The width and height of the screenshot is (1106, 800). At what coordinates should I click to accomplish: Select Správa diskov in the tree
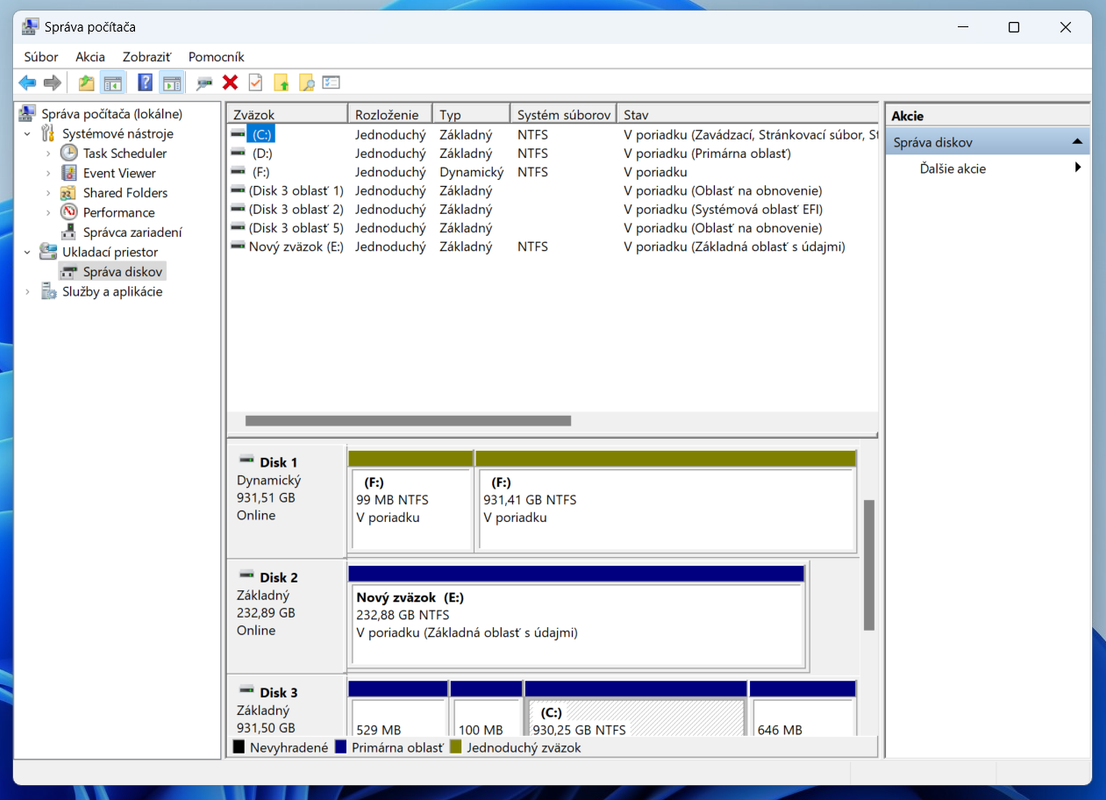122,272
